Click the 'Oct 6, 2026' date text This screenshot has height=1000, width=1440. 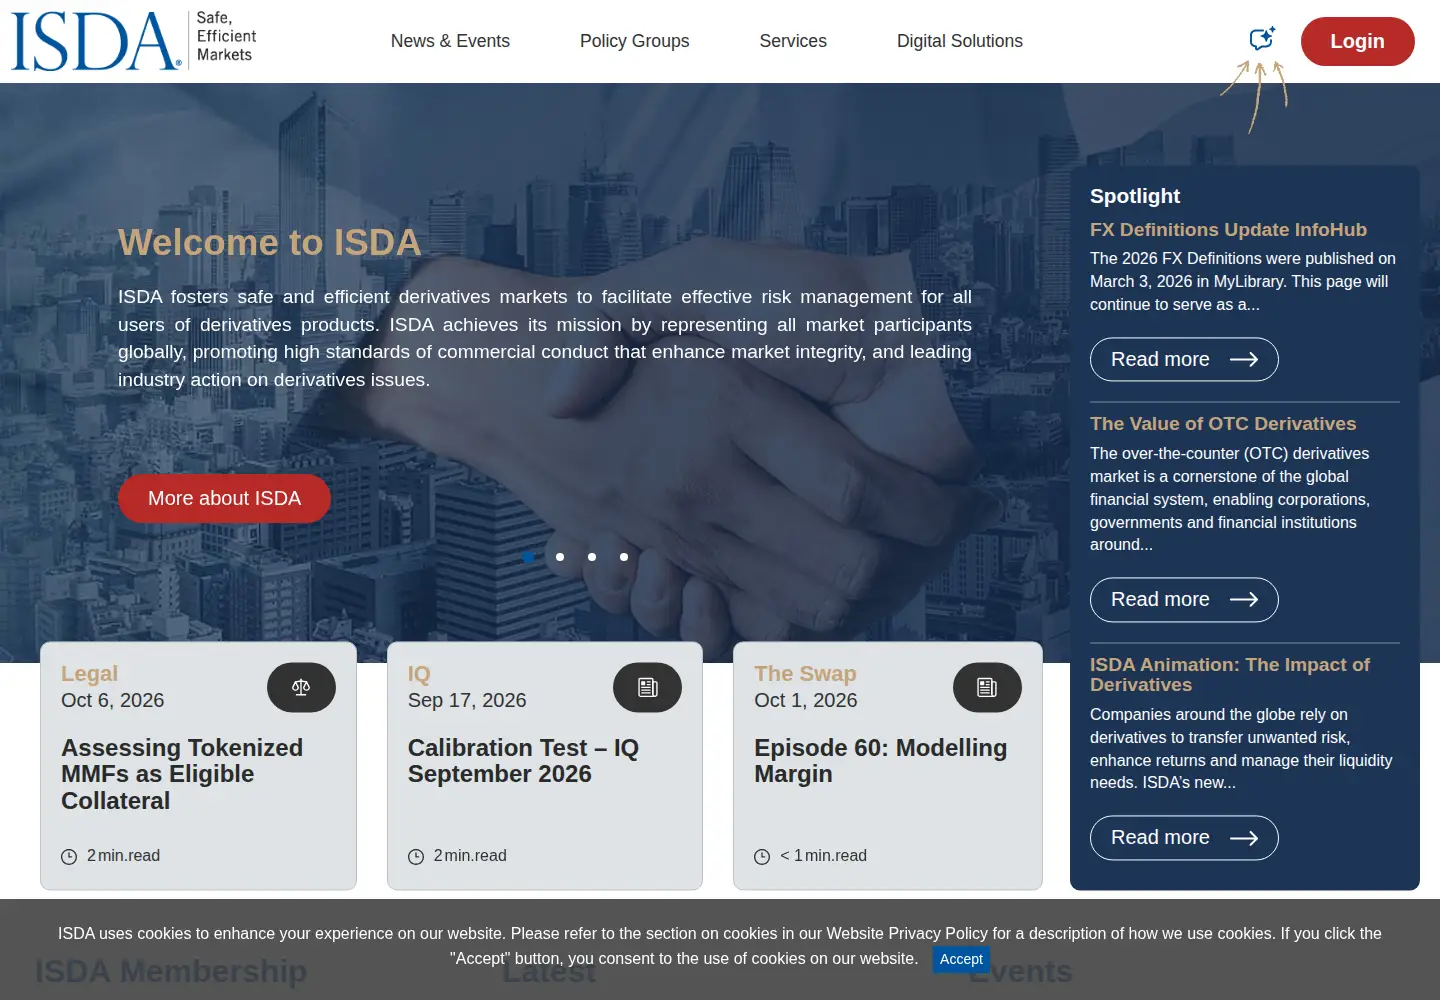112,701
